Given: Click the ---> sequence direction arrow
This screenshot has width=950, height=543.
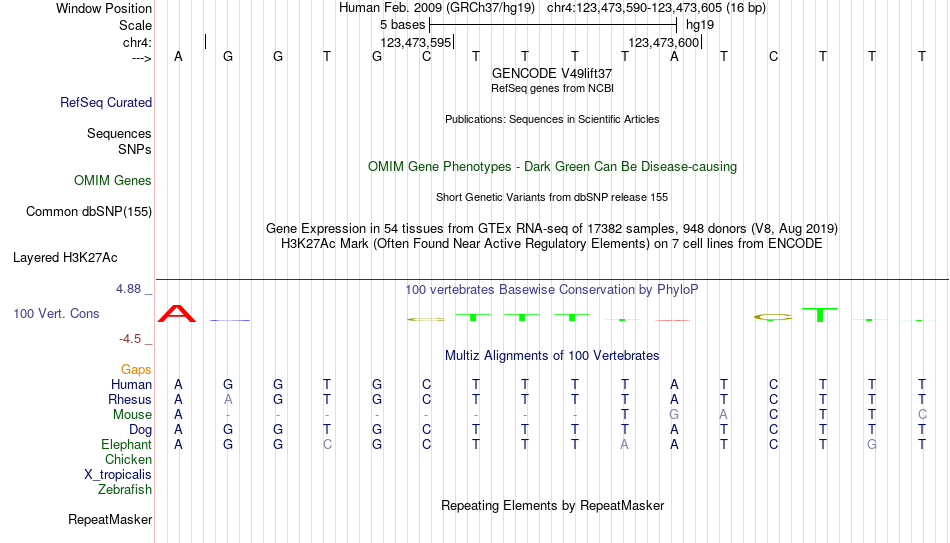Looking at the screenshot, I should click(x=142, y=58).
